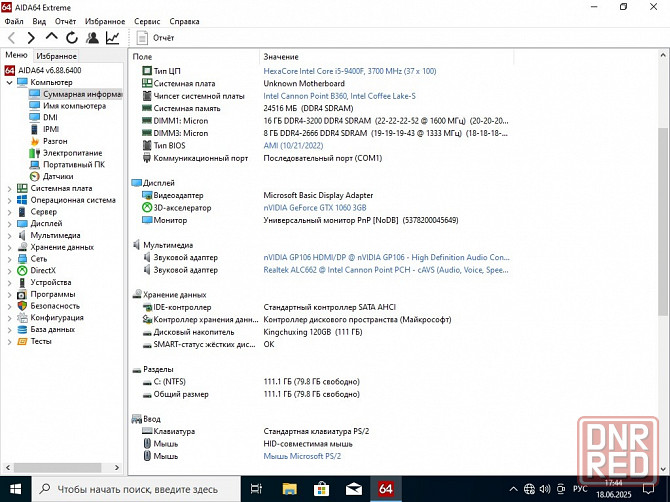Image resolution: width=670 pixels, height=502 pixels.
Task: Select Суммарная информация in the tree
Action: click(x=76, y=94)
